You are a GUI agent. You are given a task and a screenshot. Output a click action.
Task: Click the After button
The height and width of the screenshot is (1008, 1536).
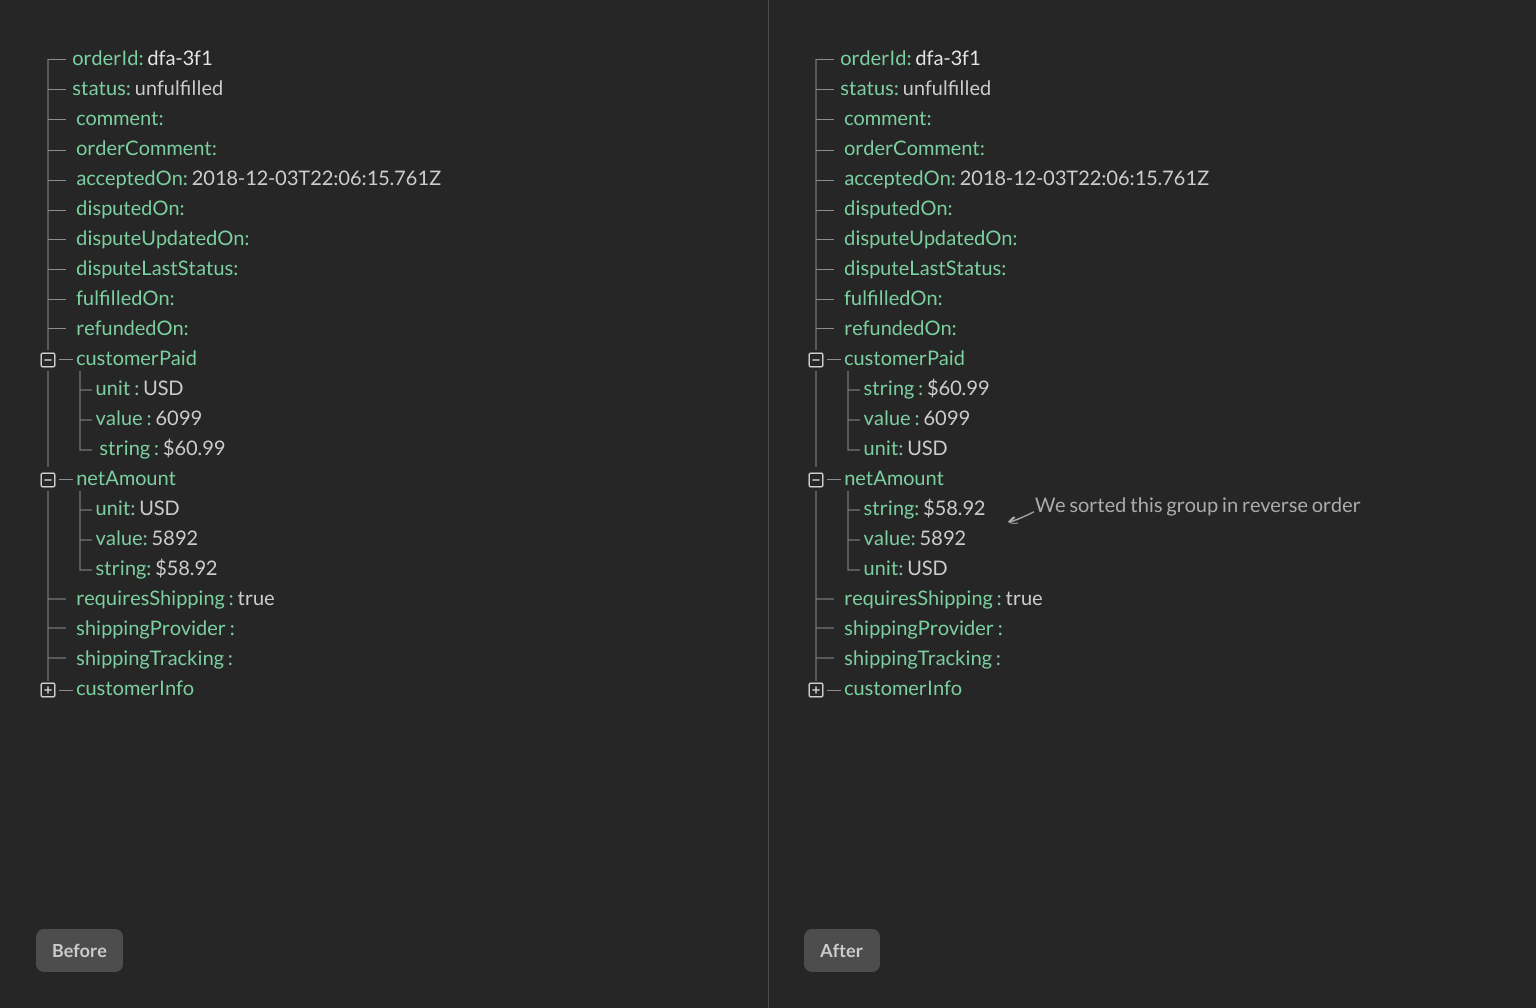tap(841, 950)
